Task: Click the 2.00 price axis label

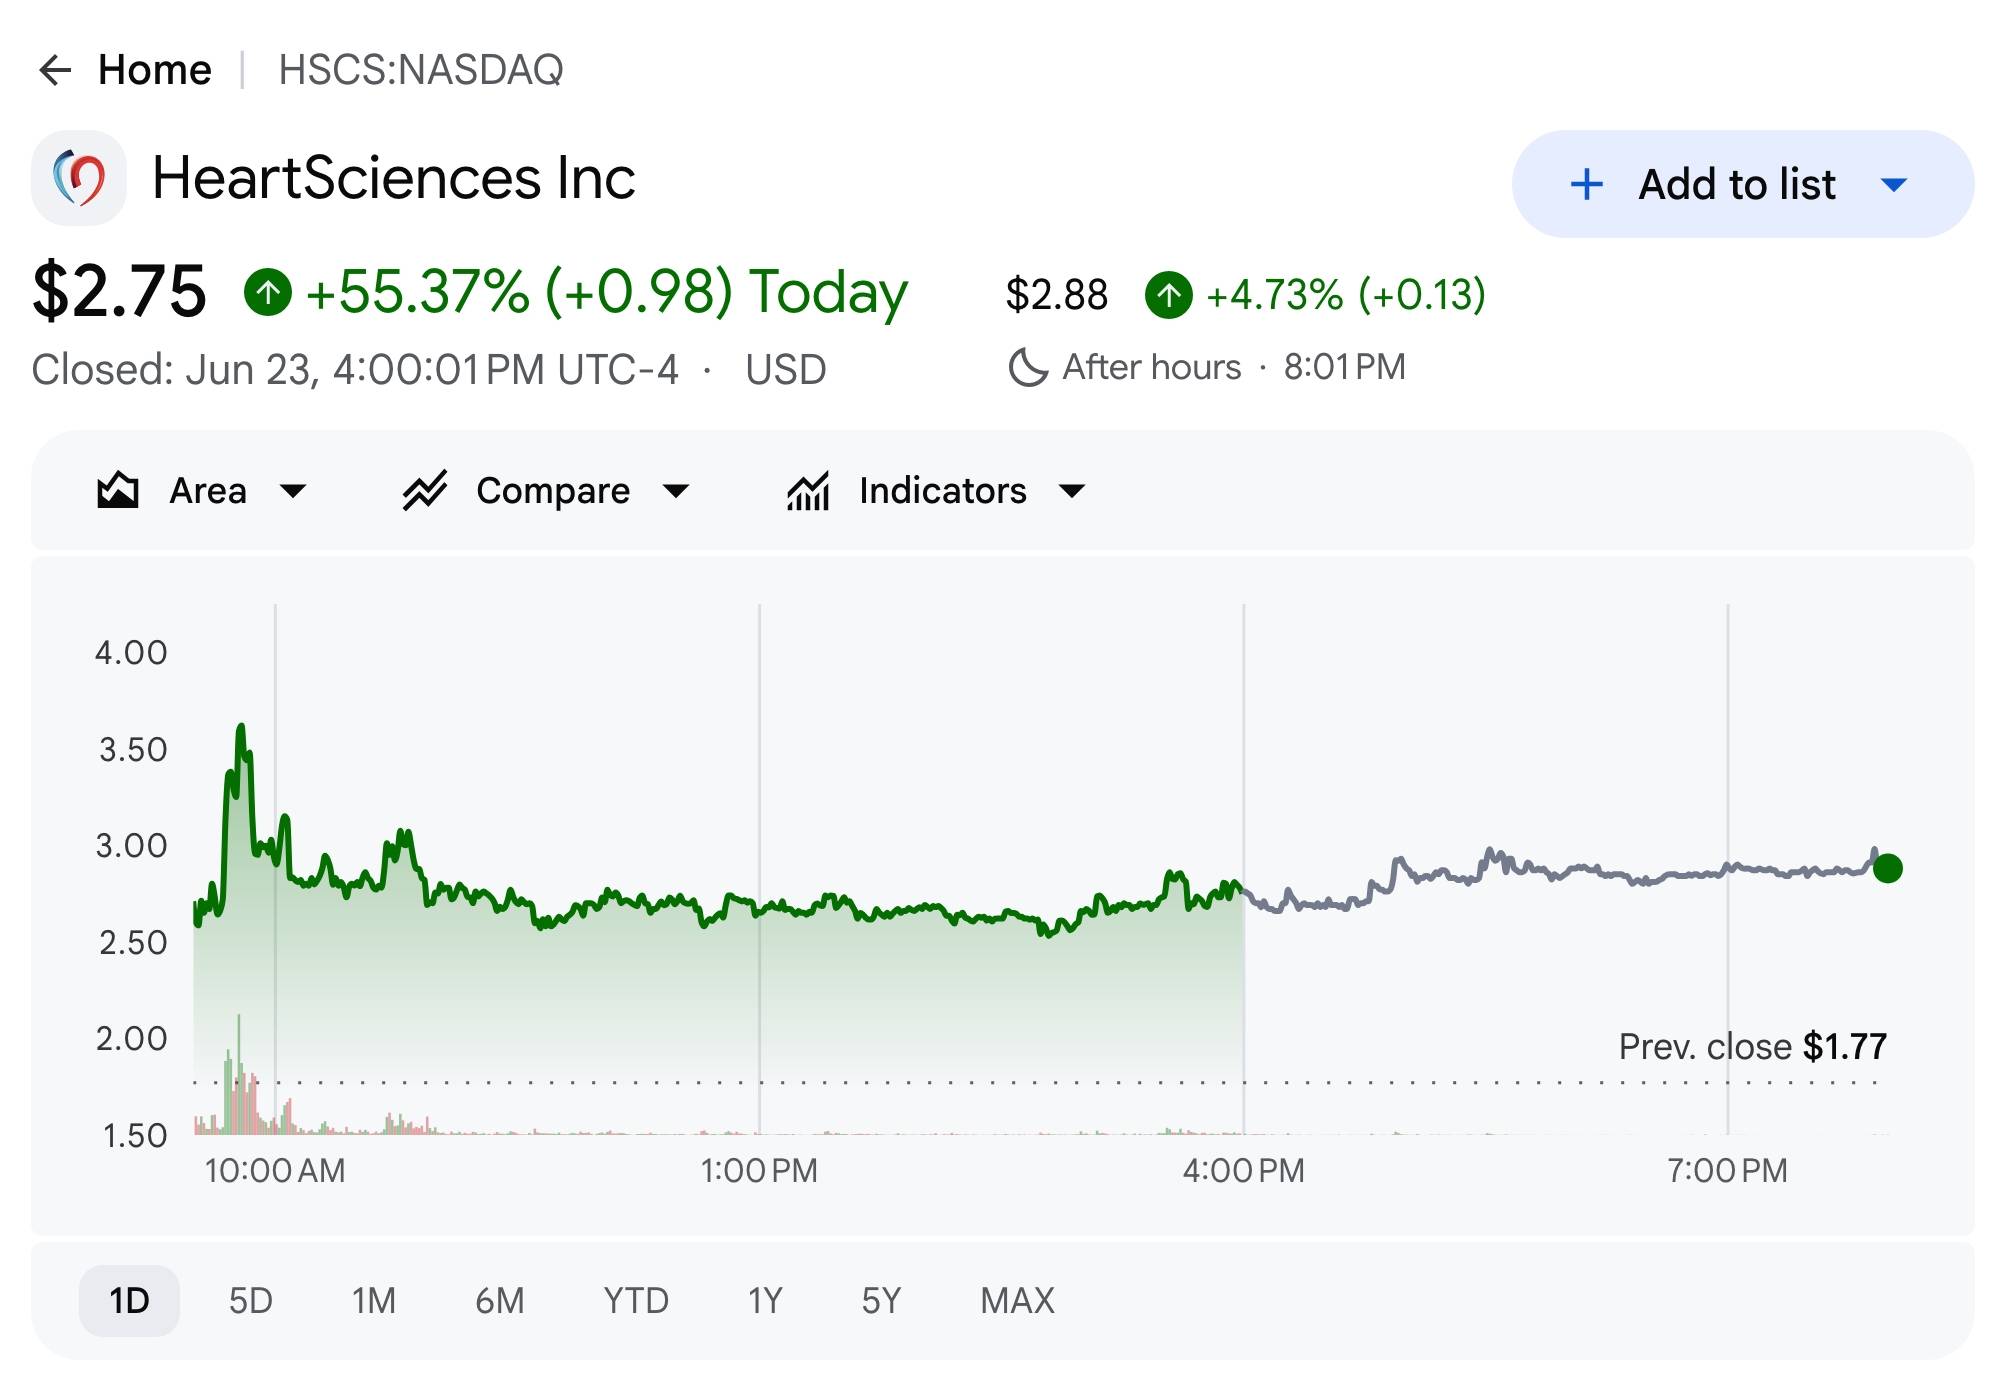Action: (131, 1039)
